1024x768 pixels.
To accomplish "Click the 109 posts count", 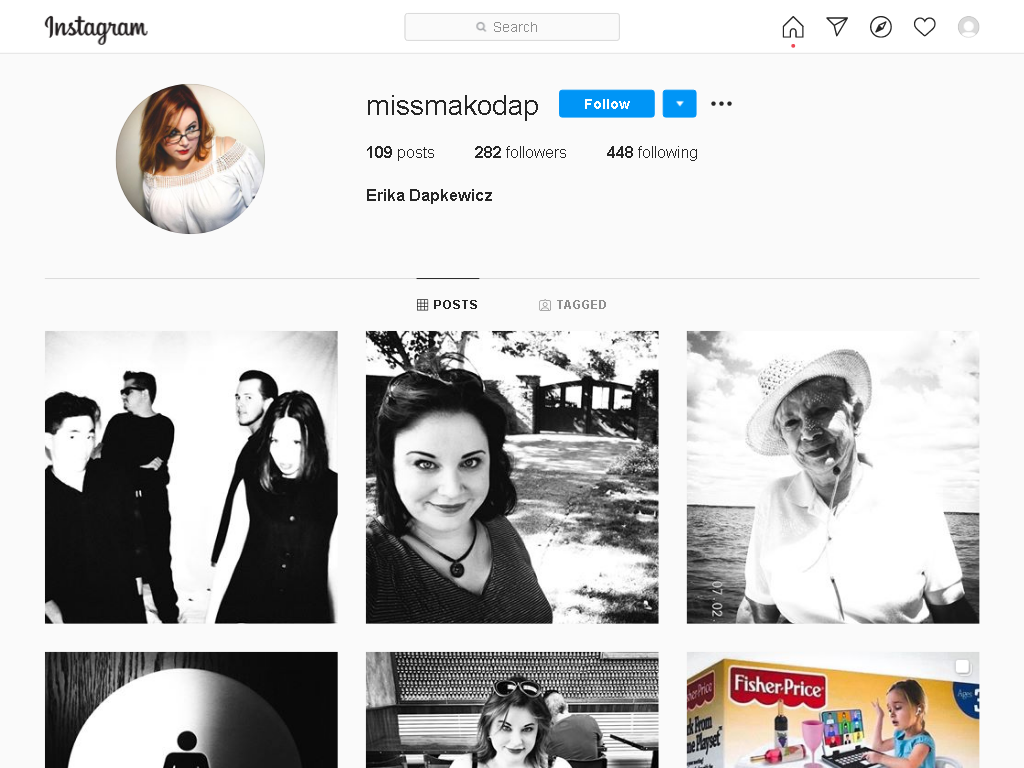I will pyautogui.click(x=400, y=152).
